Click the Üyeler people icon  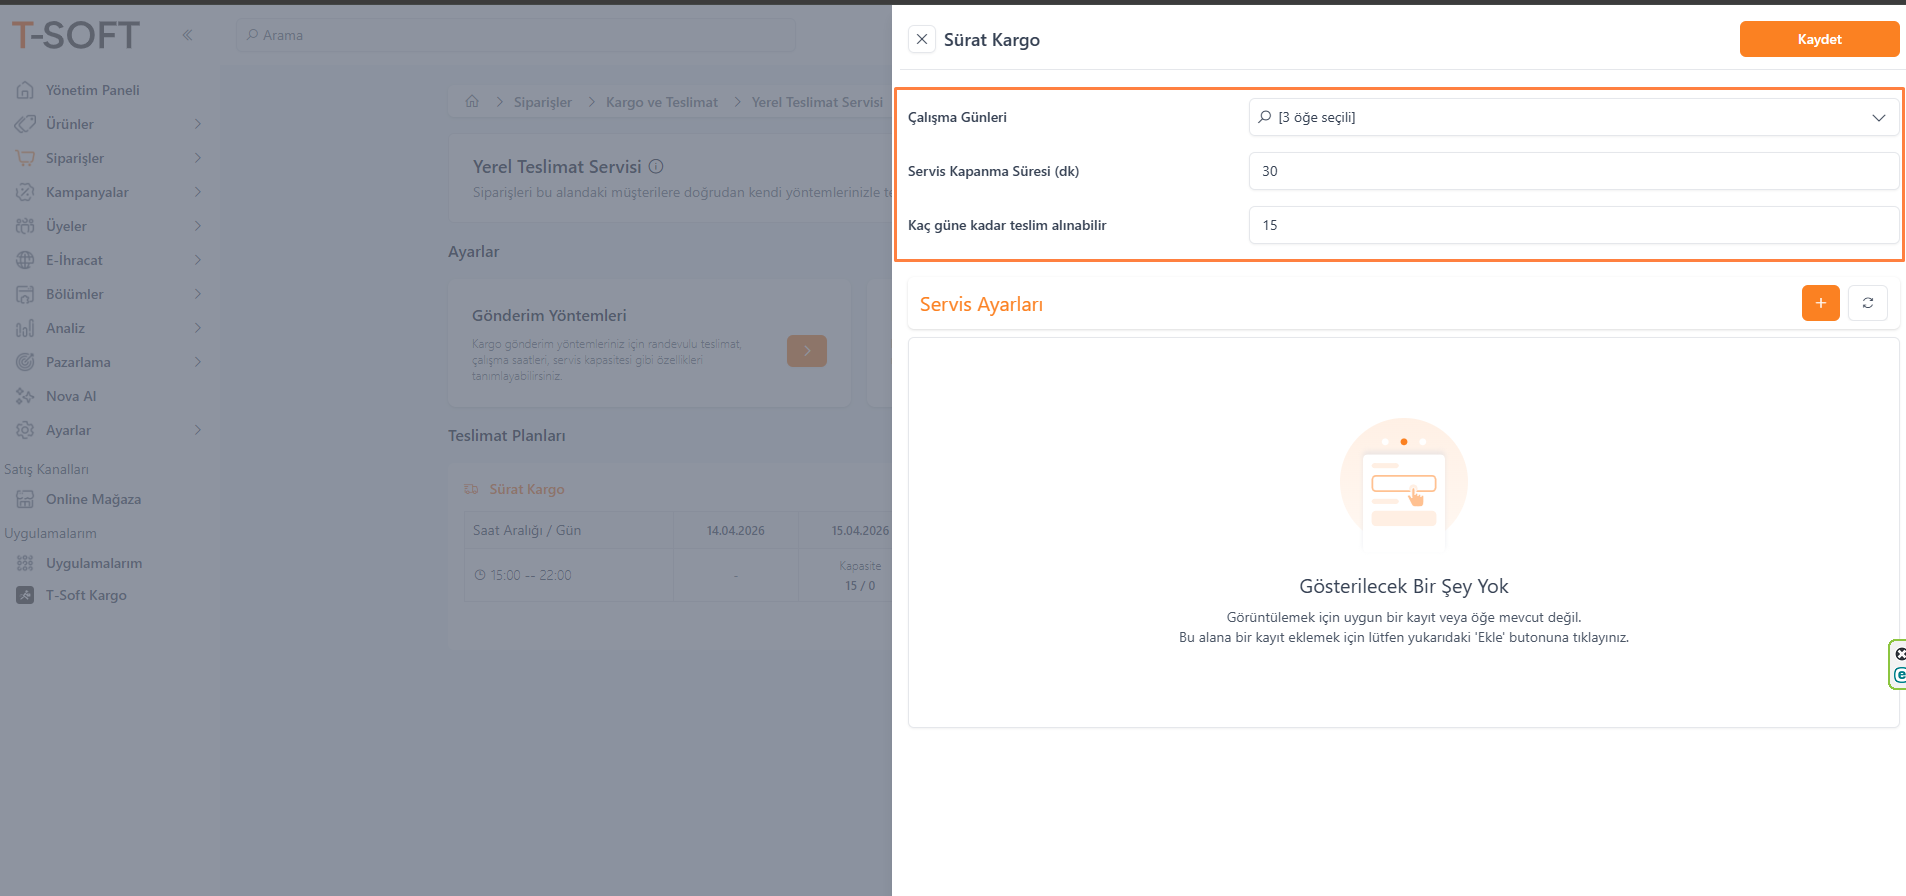click(x=25, y=226)
